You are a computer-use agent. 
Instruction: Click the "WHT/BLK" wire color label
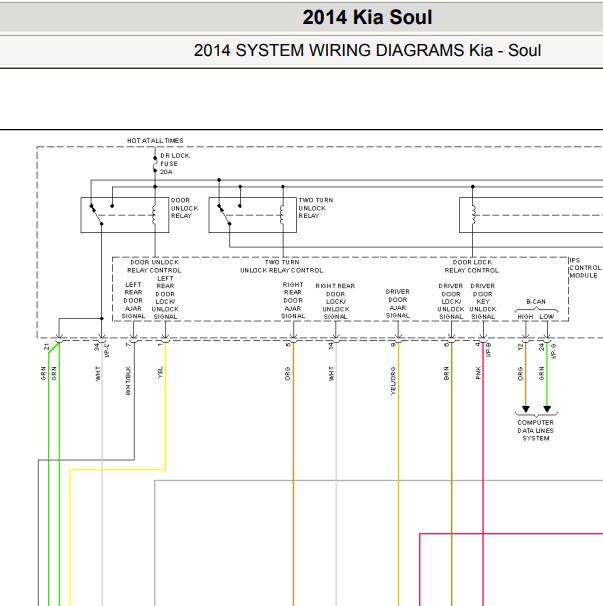point(128,381)
